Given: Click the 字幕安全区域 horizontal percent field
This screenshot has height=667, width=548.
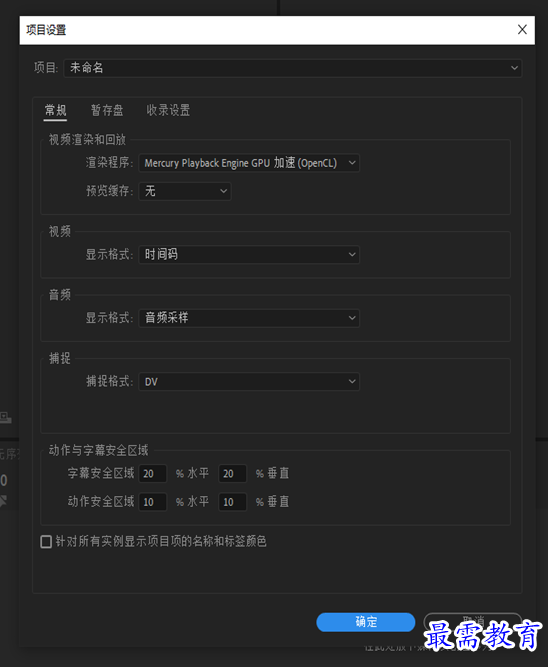Looking at the screenshot, I should click(153, 473).
